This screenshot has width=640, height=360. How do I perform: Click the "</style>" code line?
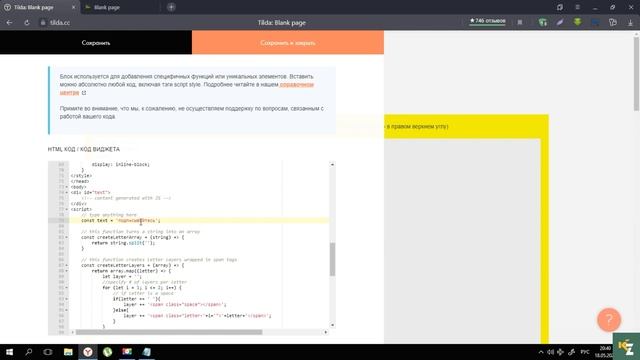click(81, 176)
